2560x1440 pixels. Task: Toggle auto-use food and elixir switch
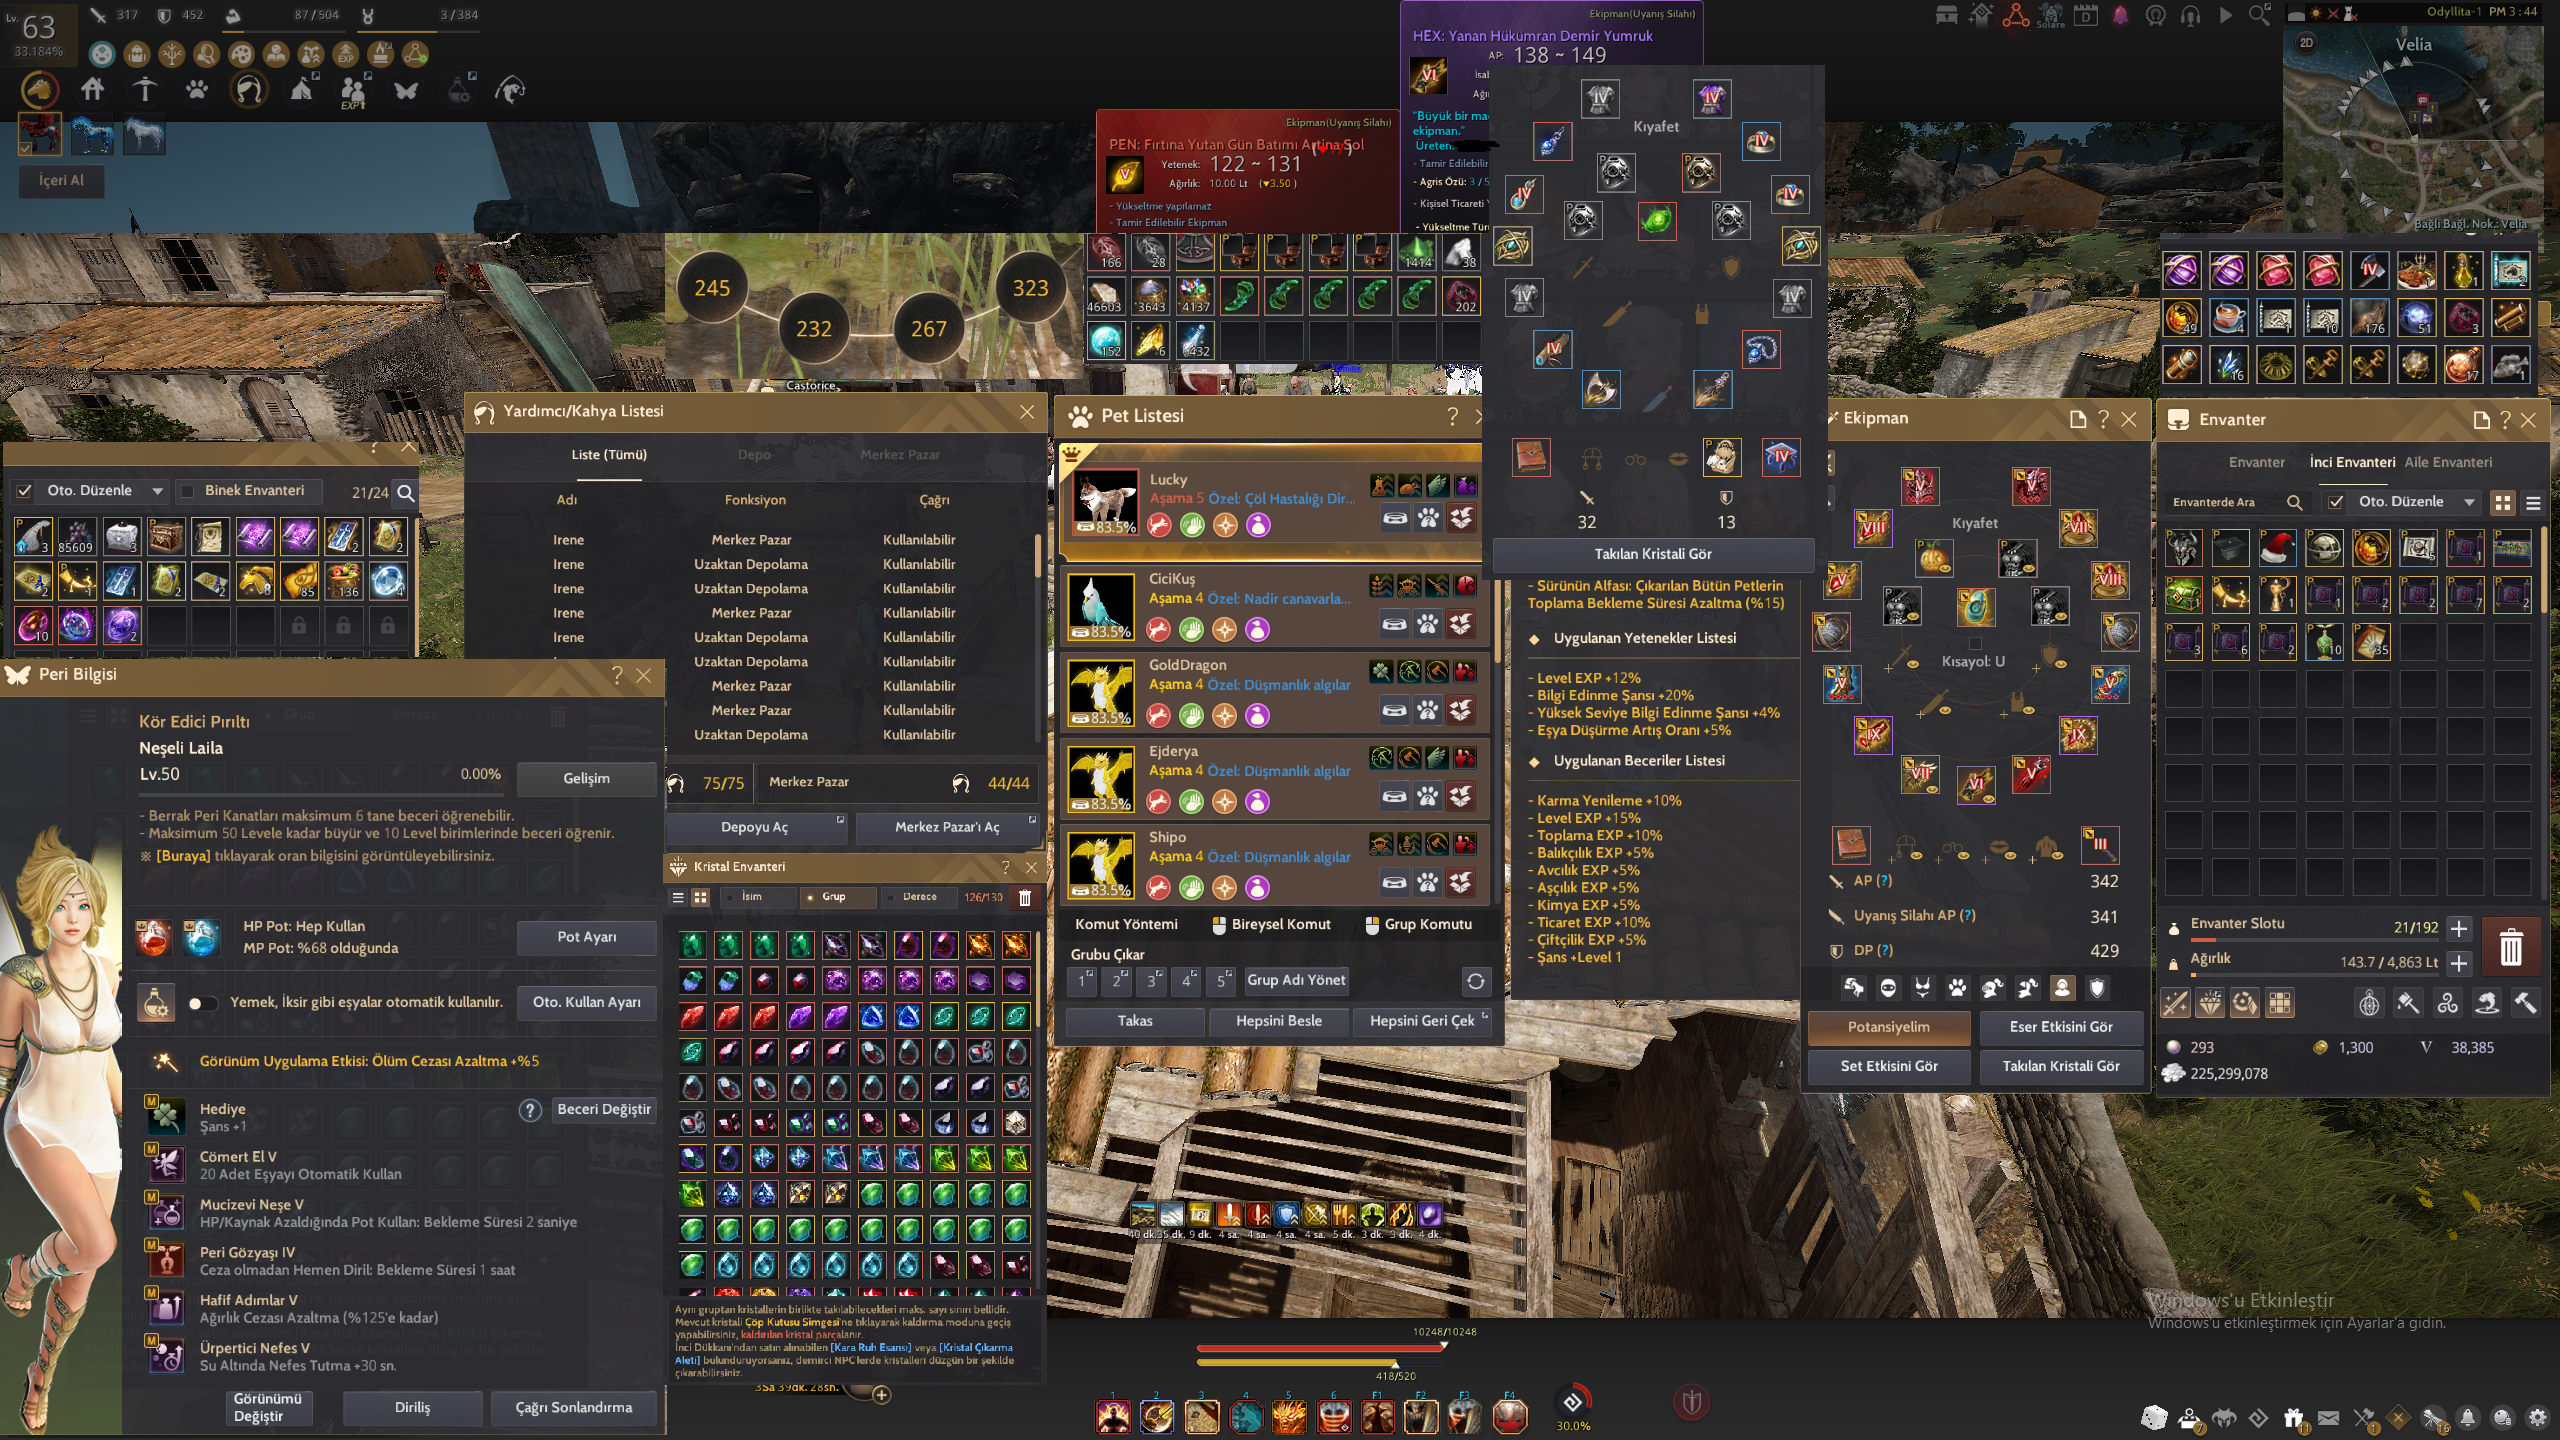point(203,1003)
